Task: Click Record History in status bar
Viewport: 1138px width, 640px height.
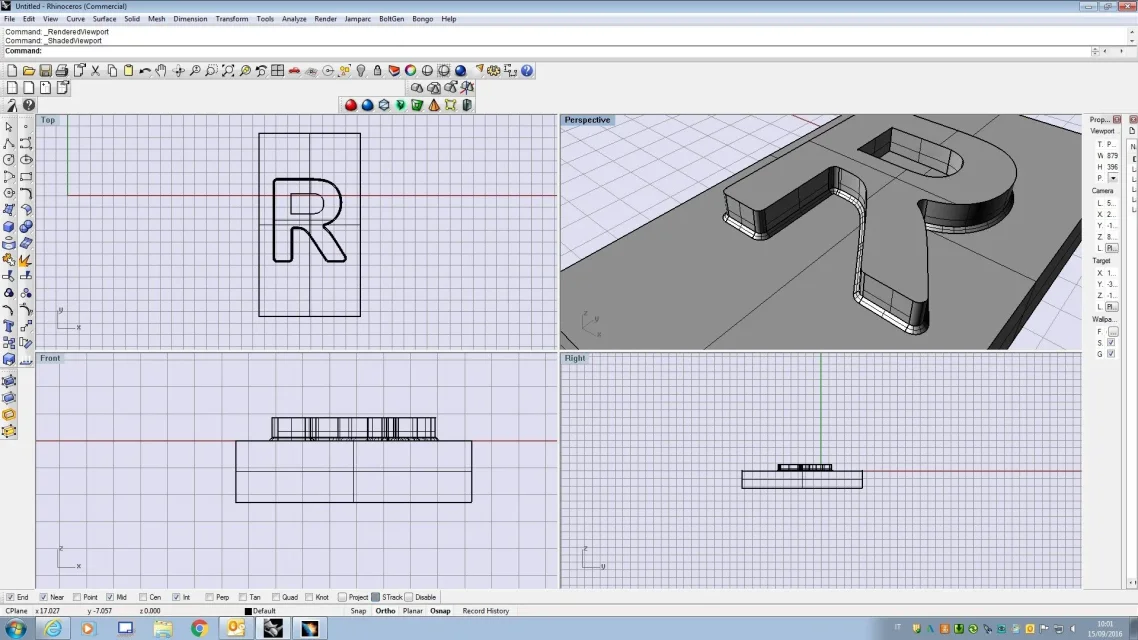Action: tap(486, 611)
